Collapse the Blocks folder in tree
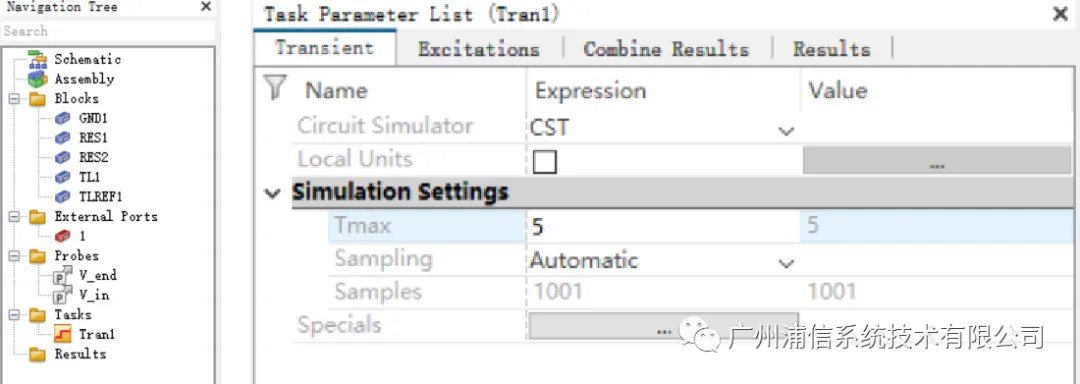 click(14, 99)
